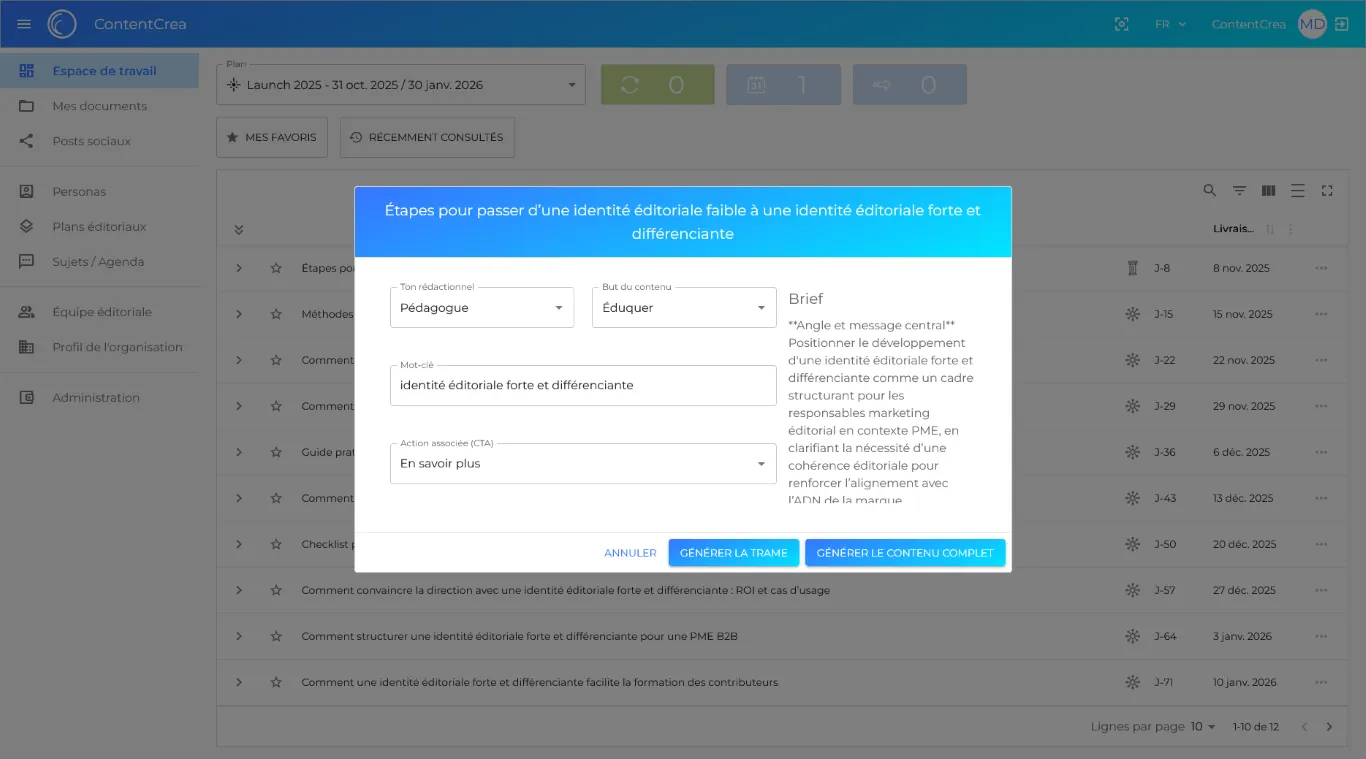Expand the Action associée (CTA) dropdown

[583, 464]
